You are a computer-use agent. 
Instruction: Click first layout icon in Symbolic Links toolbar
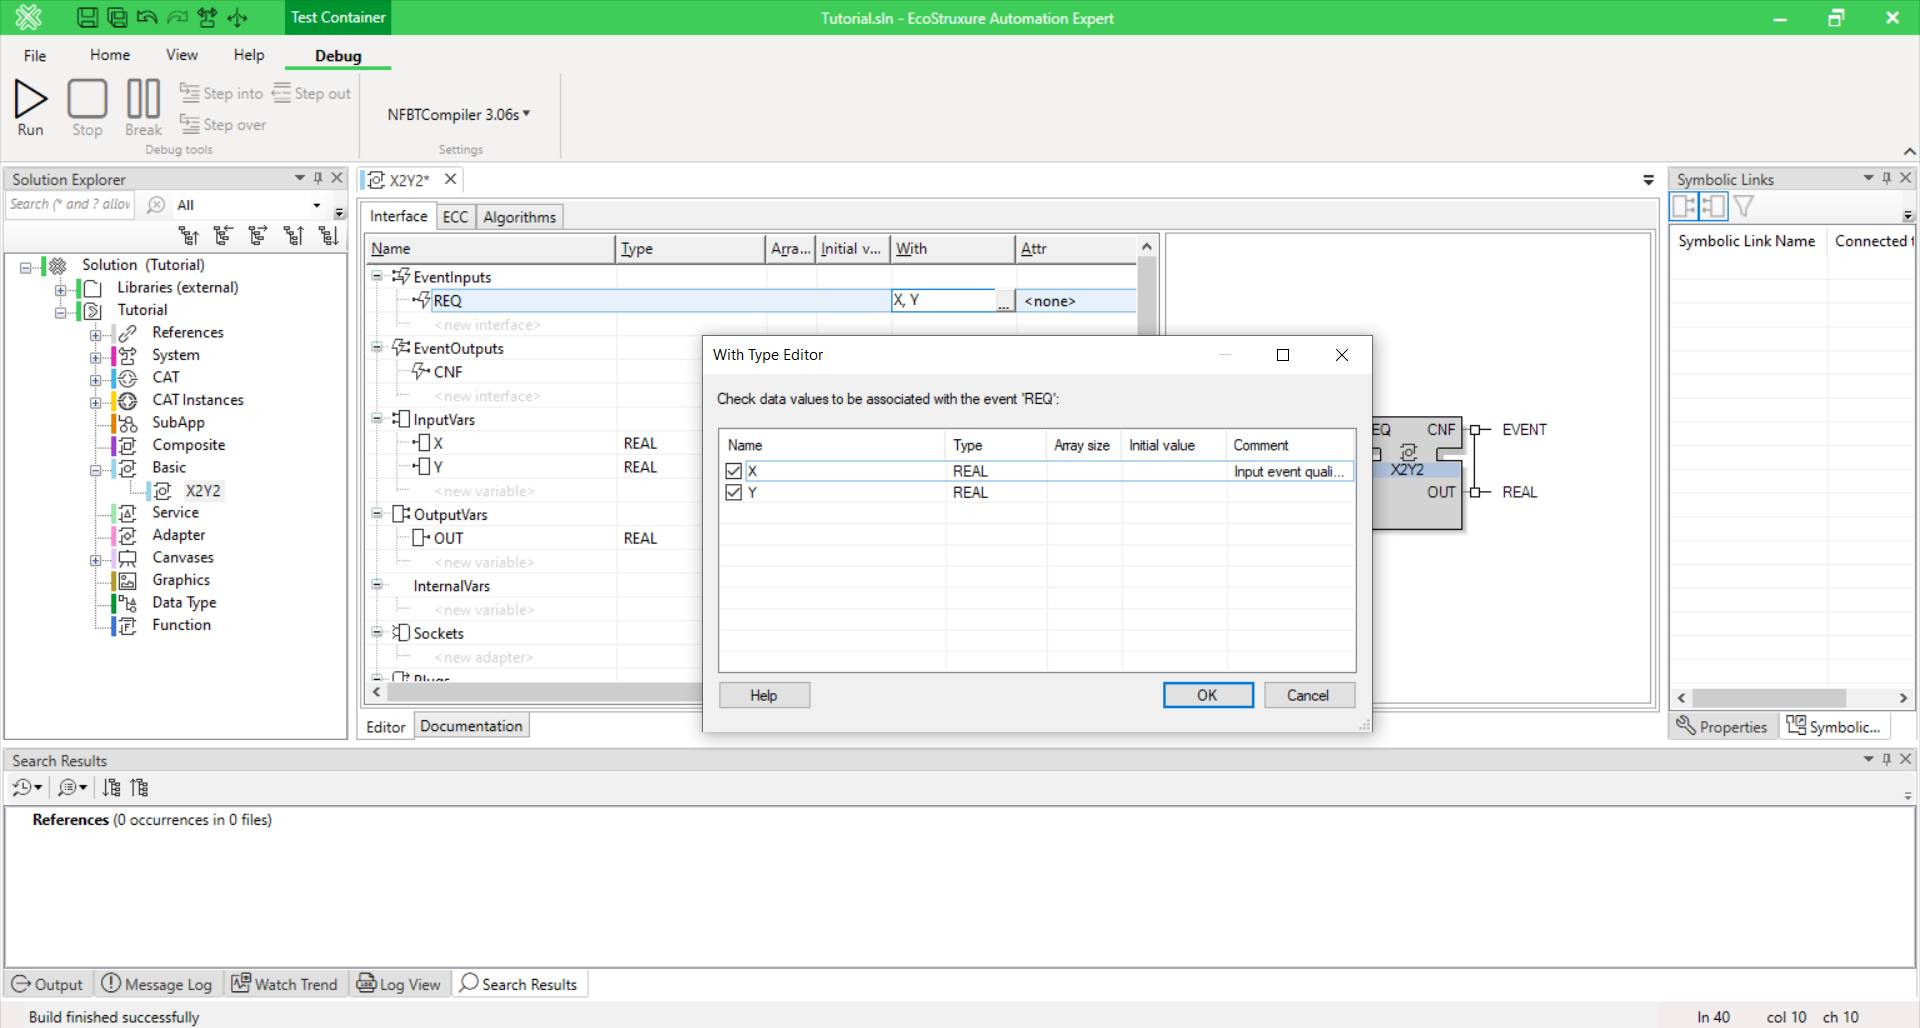tap(1684, 207)
